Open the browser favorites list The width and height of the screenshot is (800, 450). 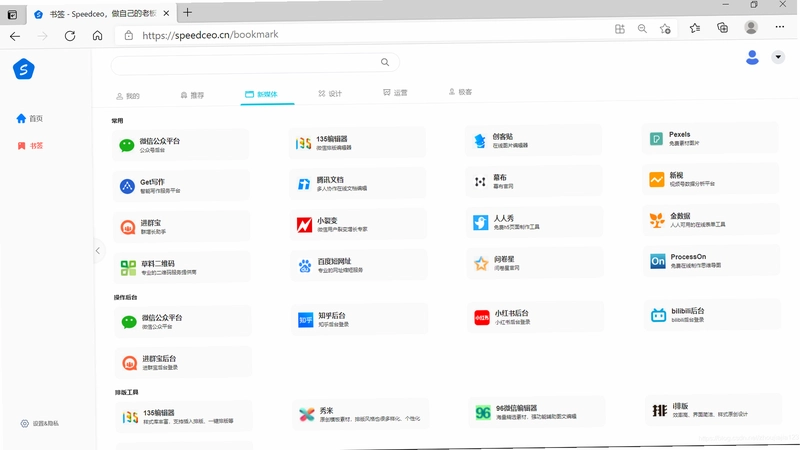(695, 28)
